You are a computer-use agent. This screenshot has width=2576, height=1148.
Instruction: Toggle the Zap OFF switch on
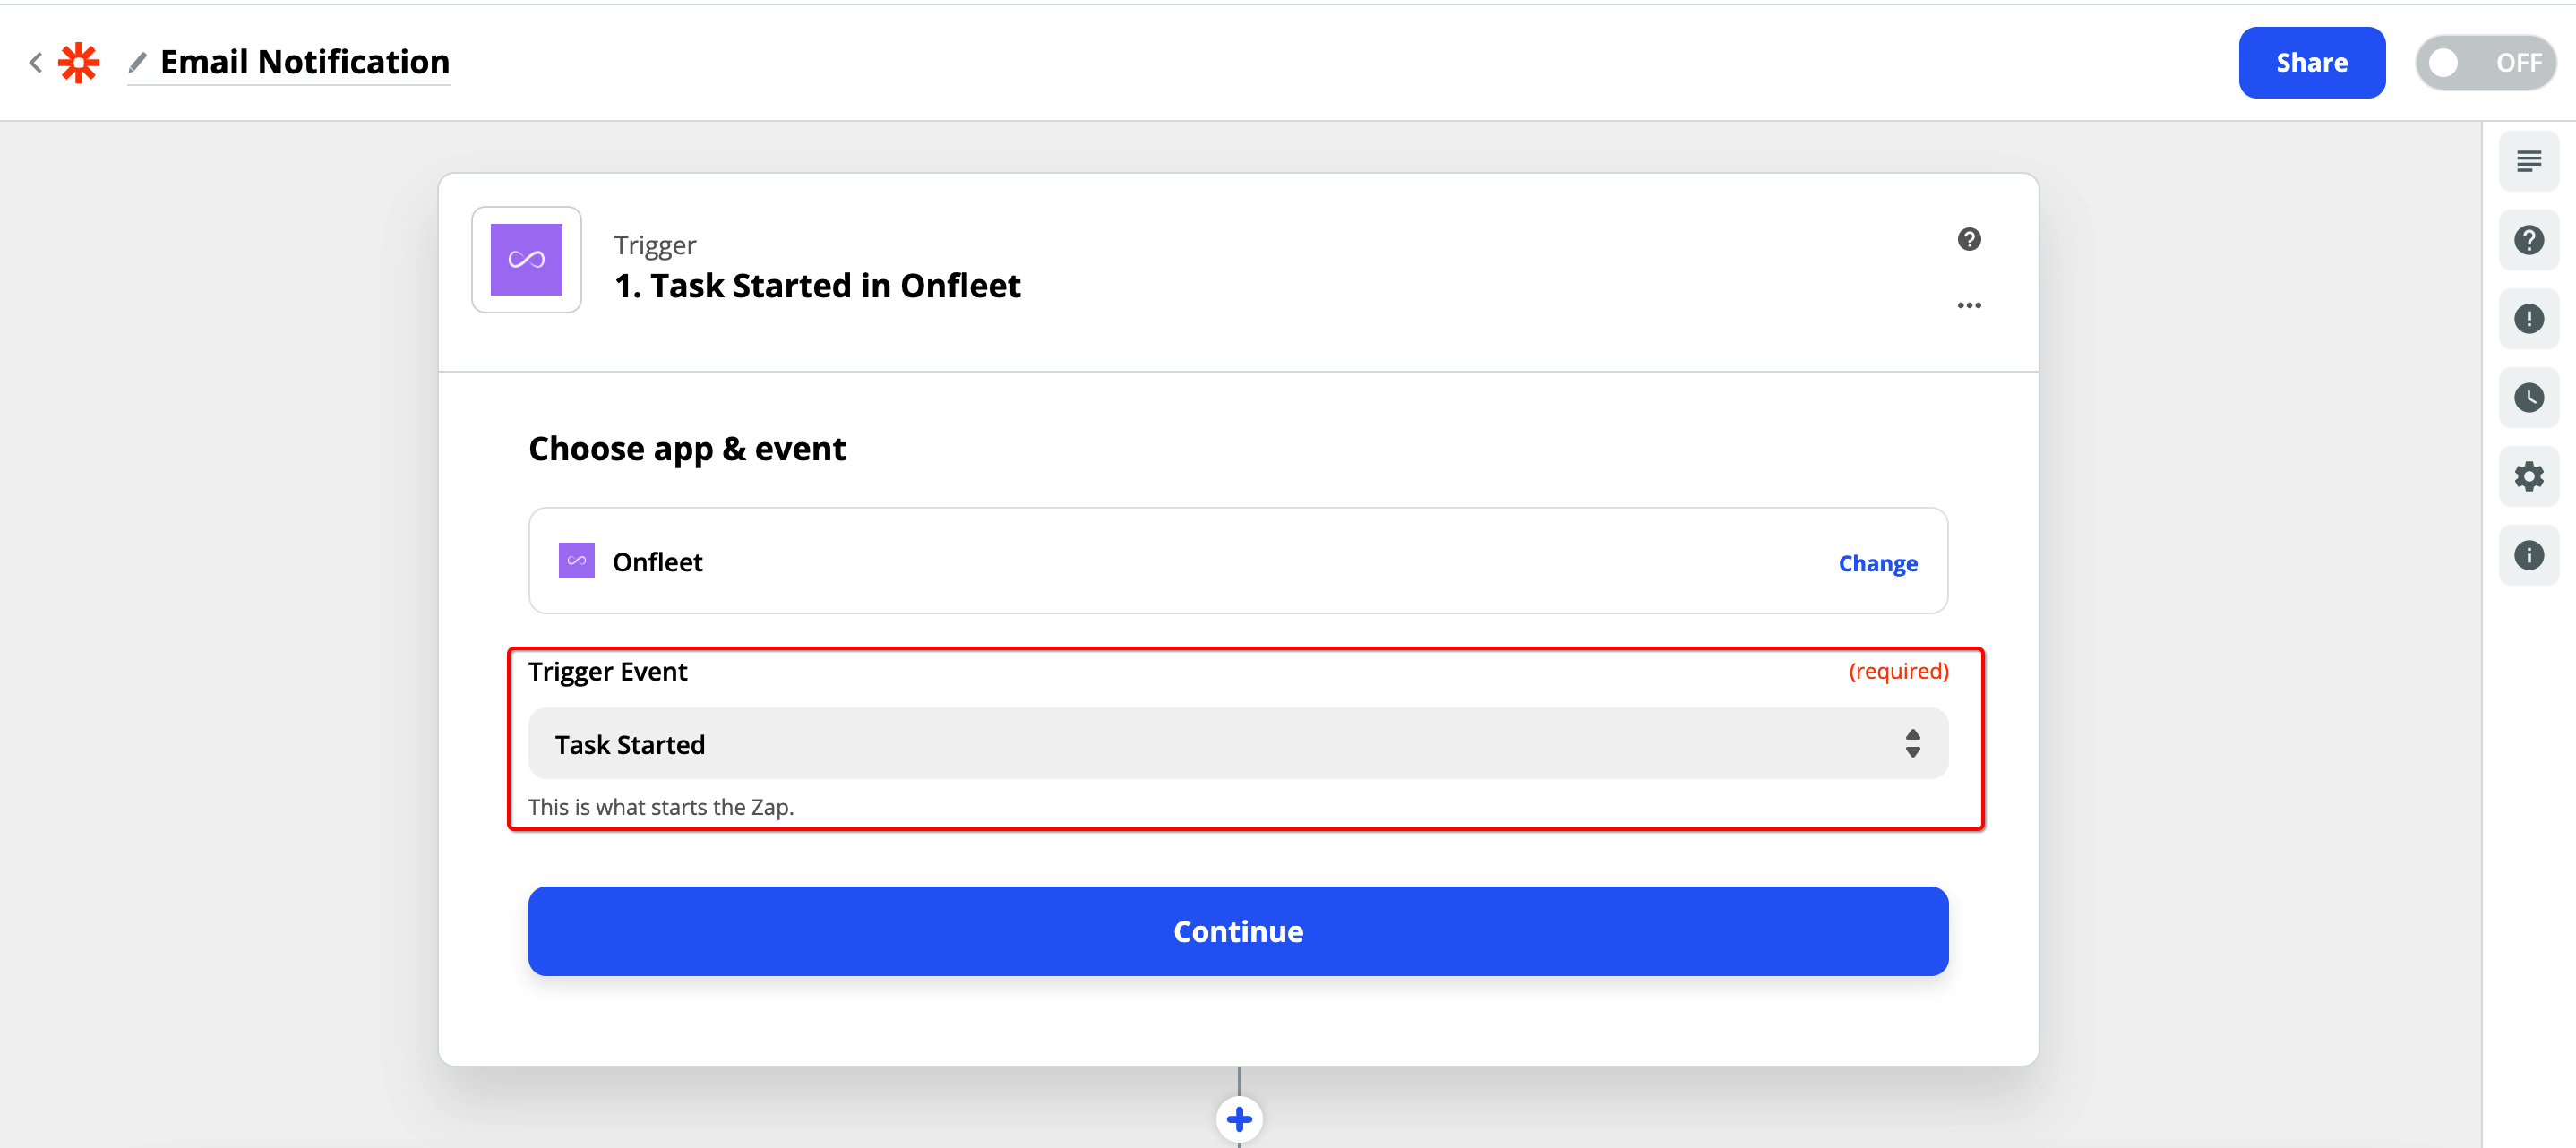click(2485, 63)
